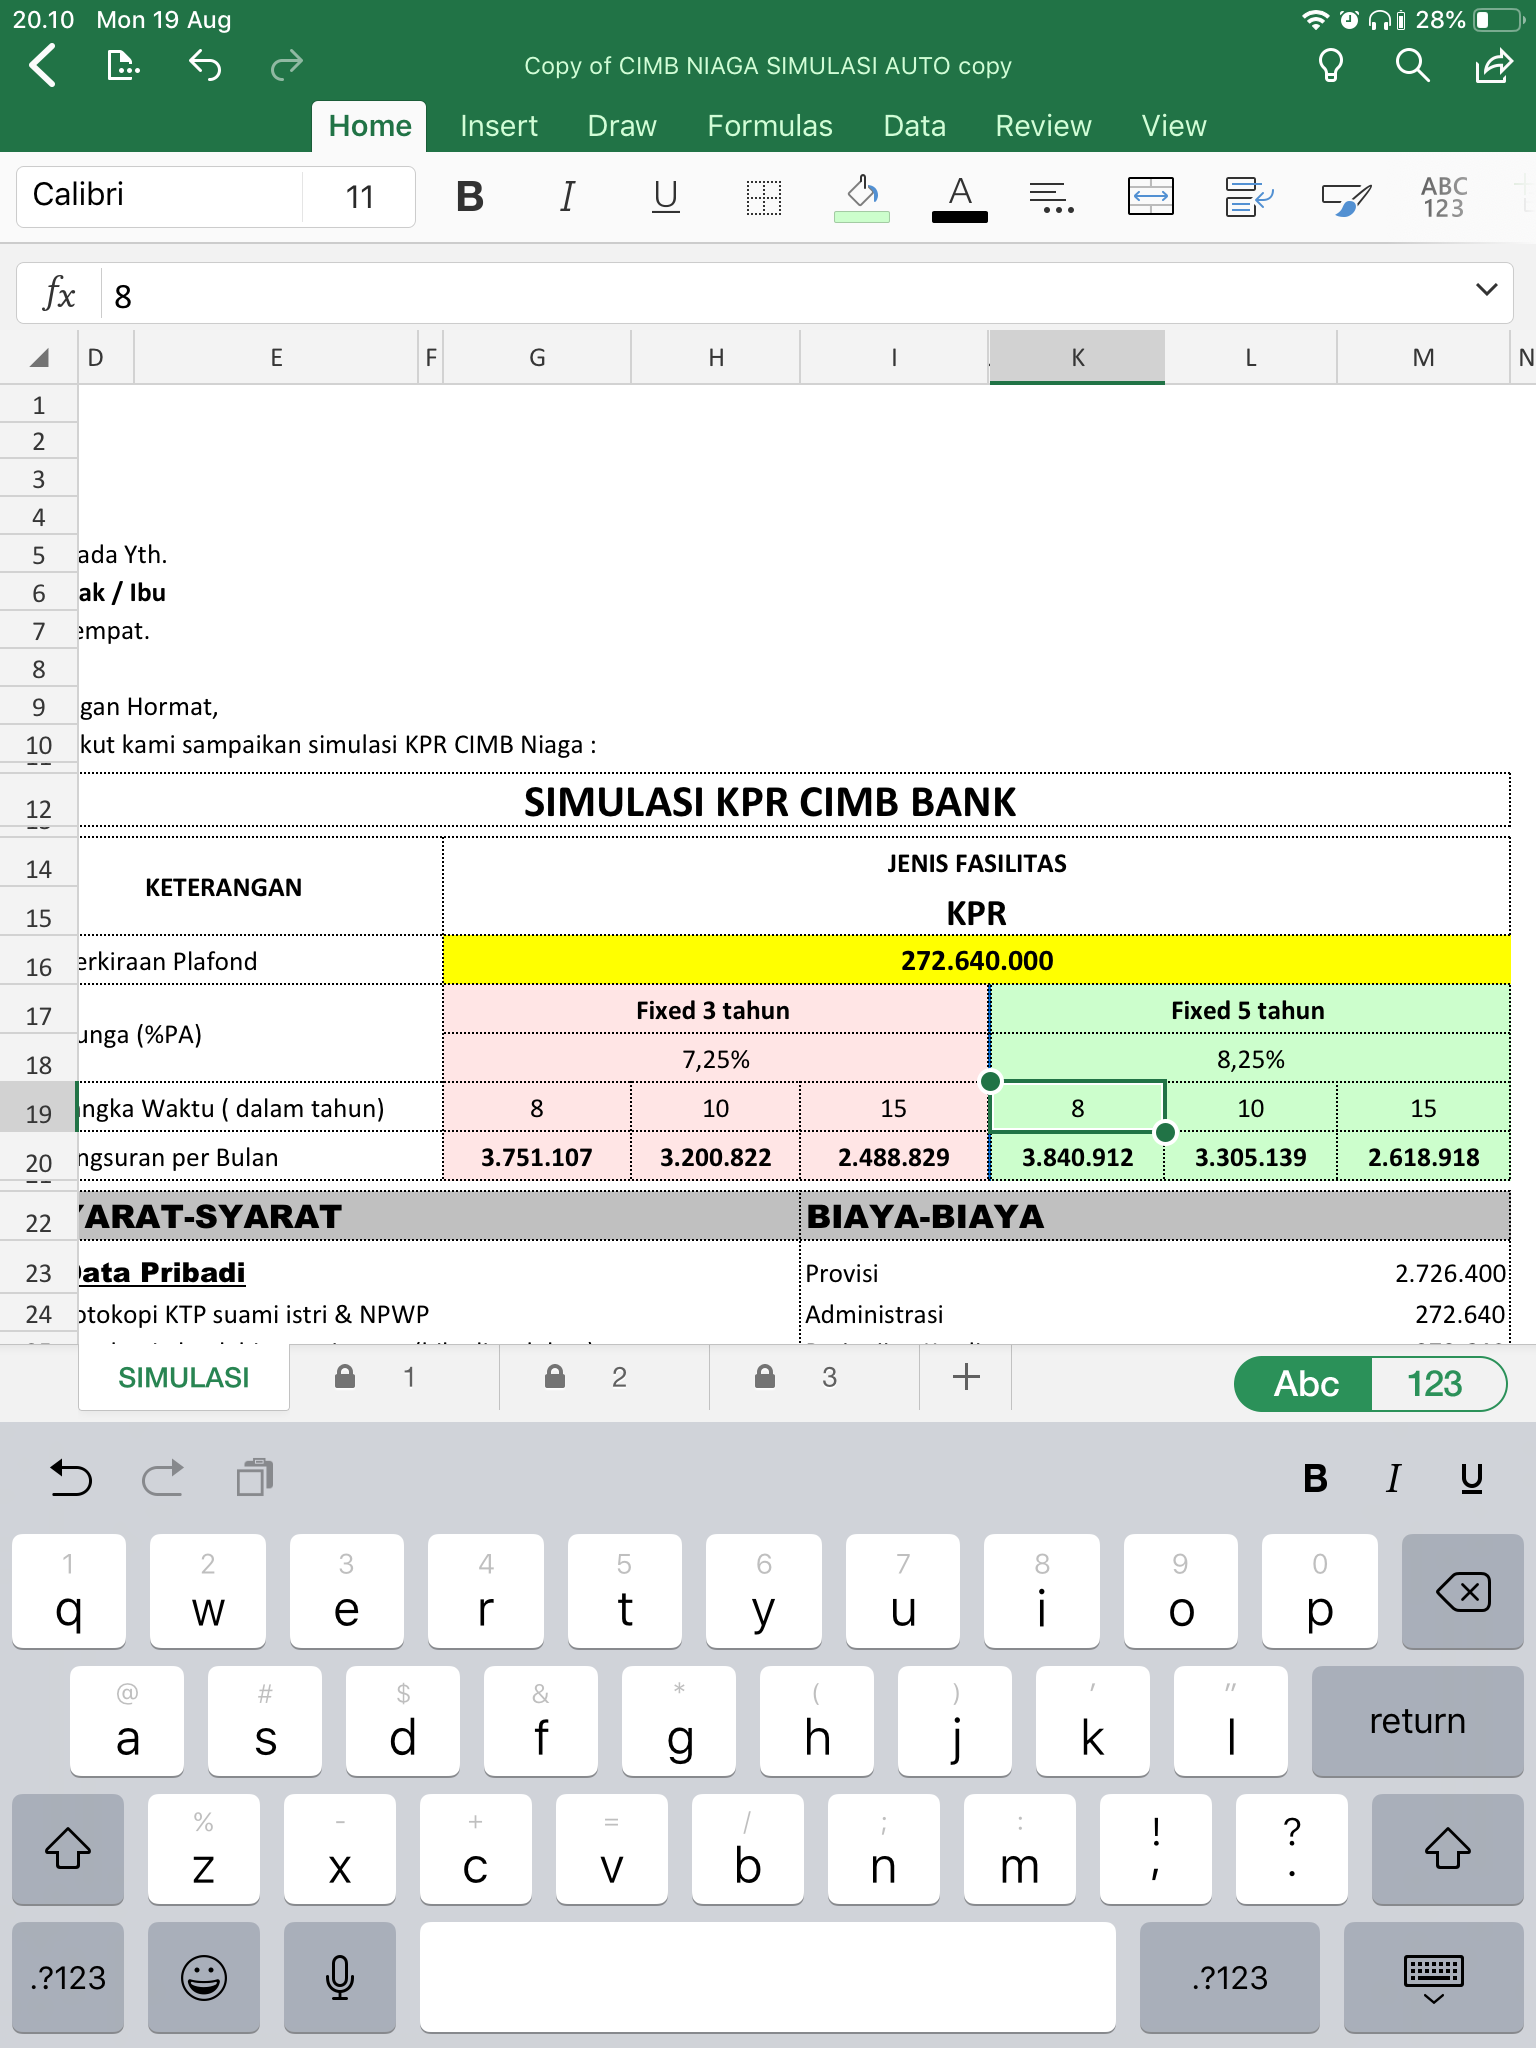Add a new sheet
The height and width of the screenshot is (2048, 1536).
pos(966,1377)
